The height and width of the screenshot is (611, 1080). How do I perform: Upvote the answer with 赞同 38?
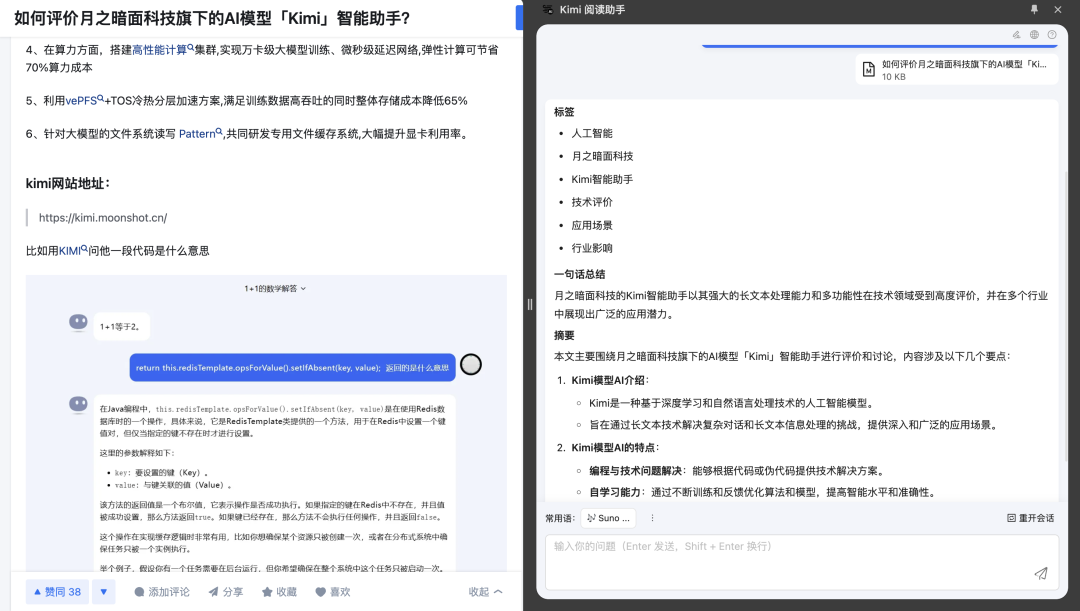[x=57, y=592]
